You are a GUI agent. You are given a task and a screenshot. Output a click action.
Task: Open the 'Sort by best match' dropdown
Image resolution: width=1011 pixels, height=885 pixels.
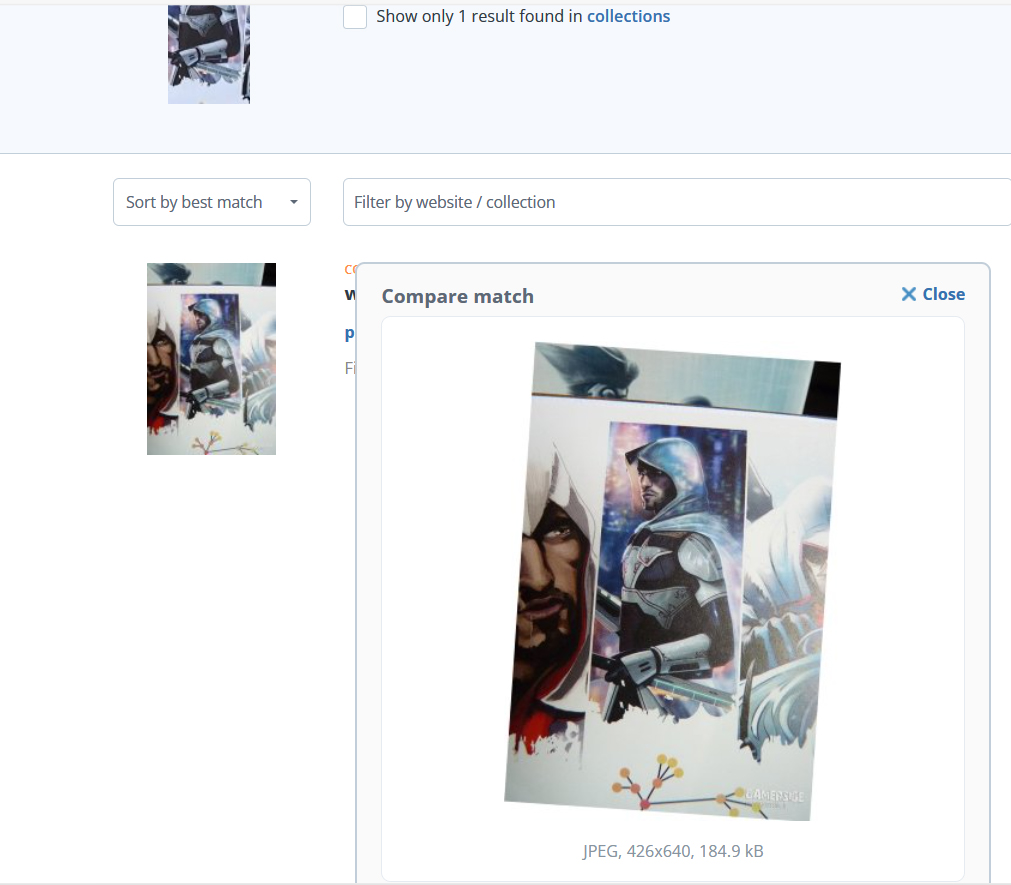(211, 202)
